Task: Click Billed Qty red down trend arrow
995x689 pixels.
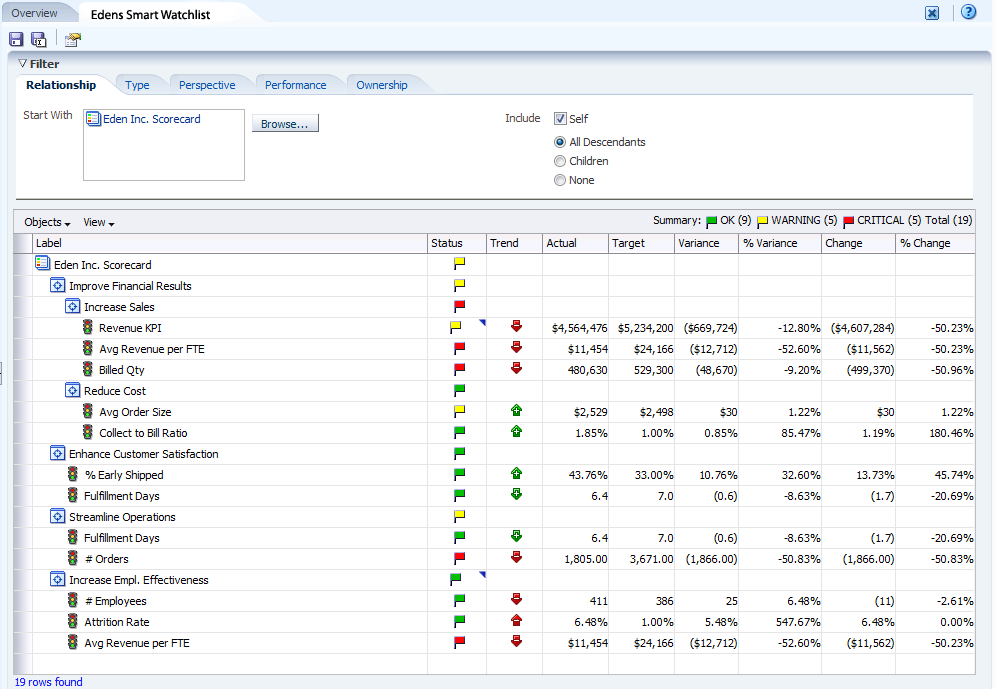Action: (516, 369)
